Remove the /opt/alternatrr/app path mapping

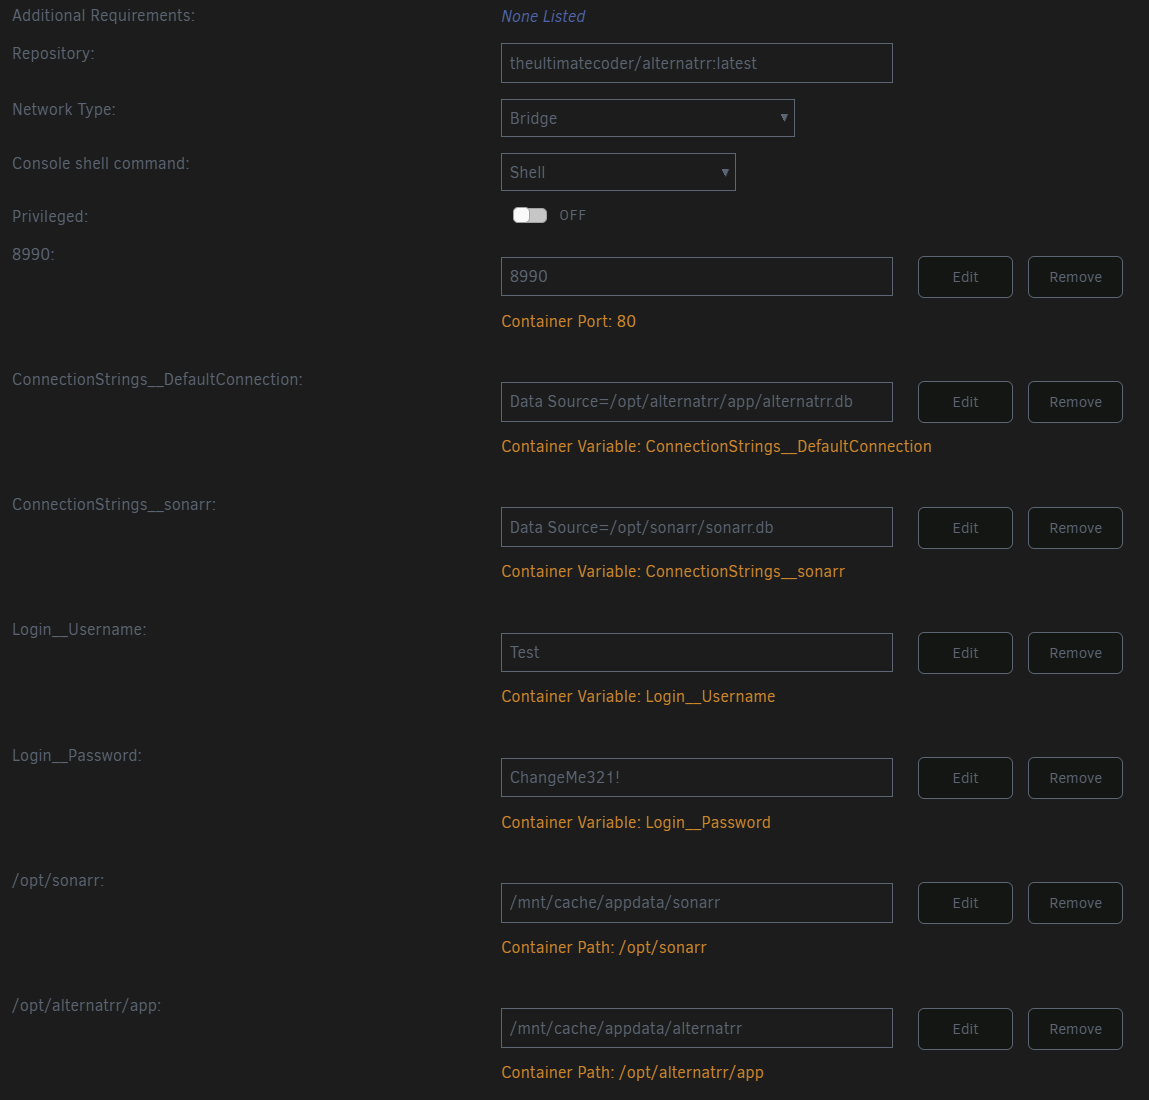point(1075,1029)
